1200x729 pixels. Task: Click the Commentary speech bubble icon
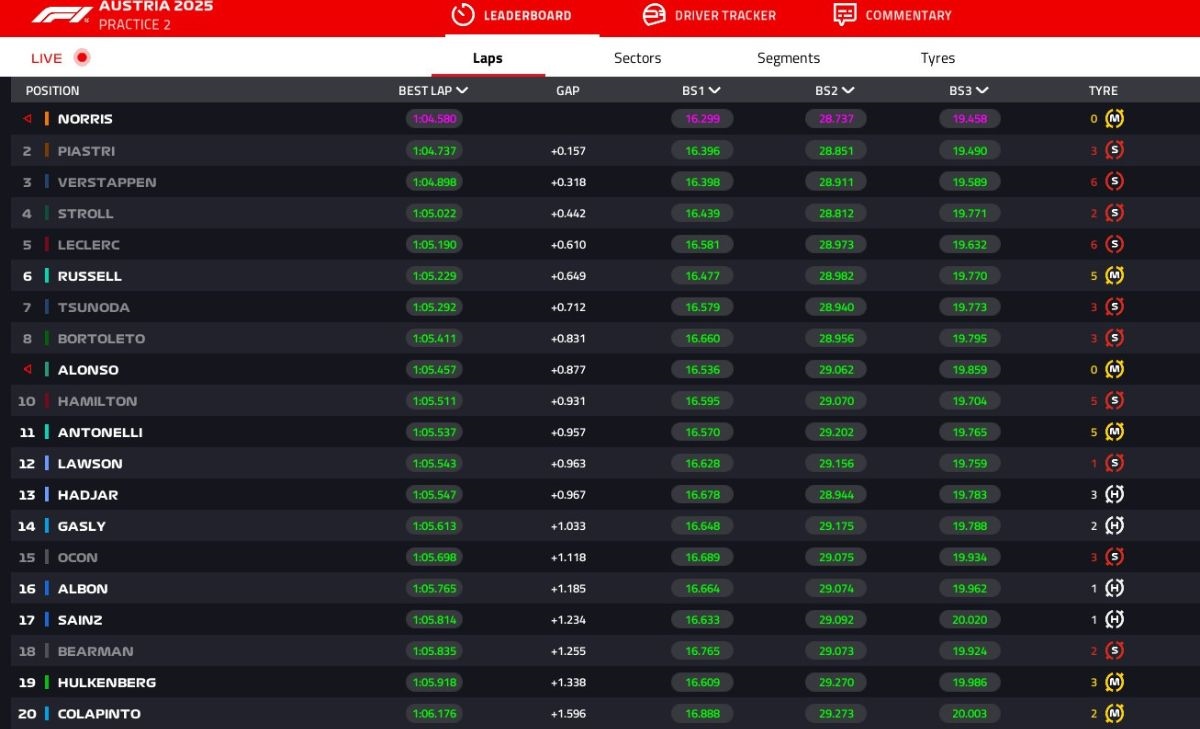845,15
